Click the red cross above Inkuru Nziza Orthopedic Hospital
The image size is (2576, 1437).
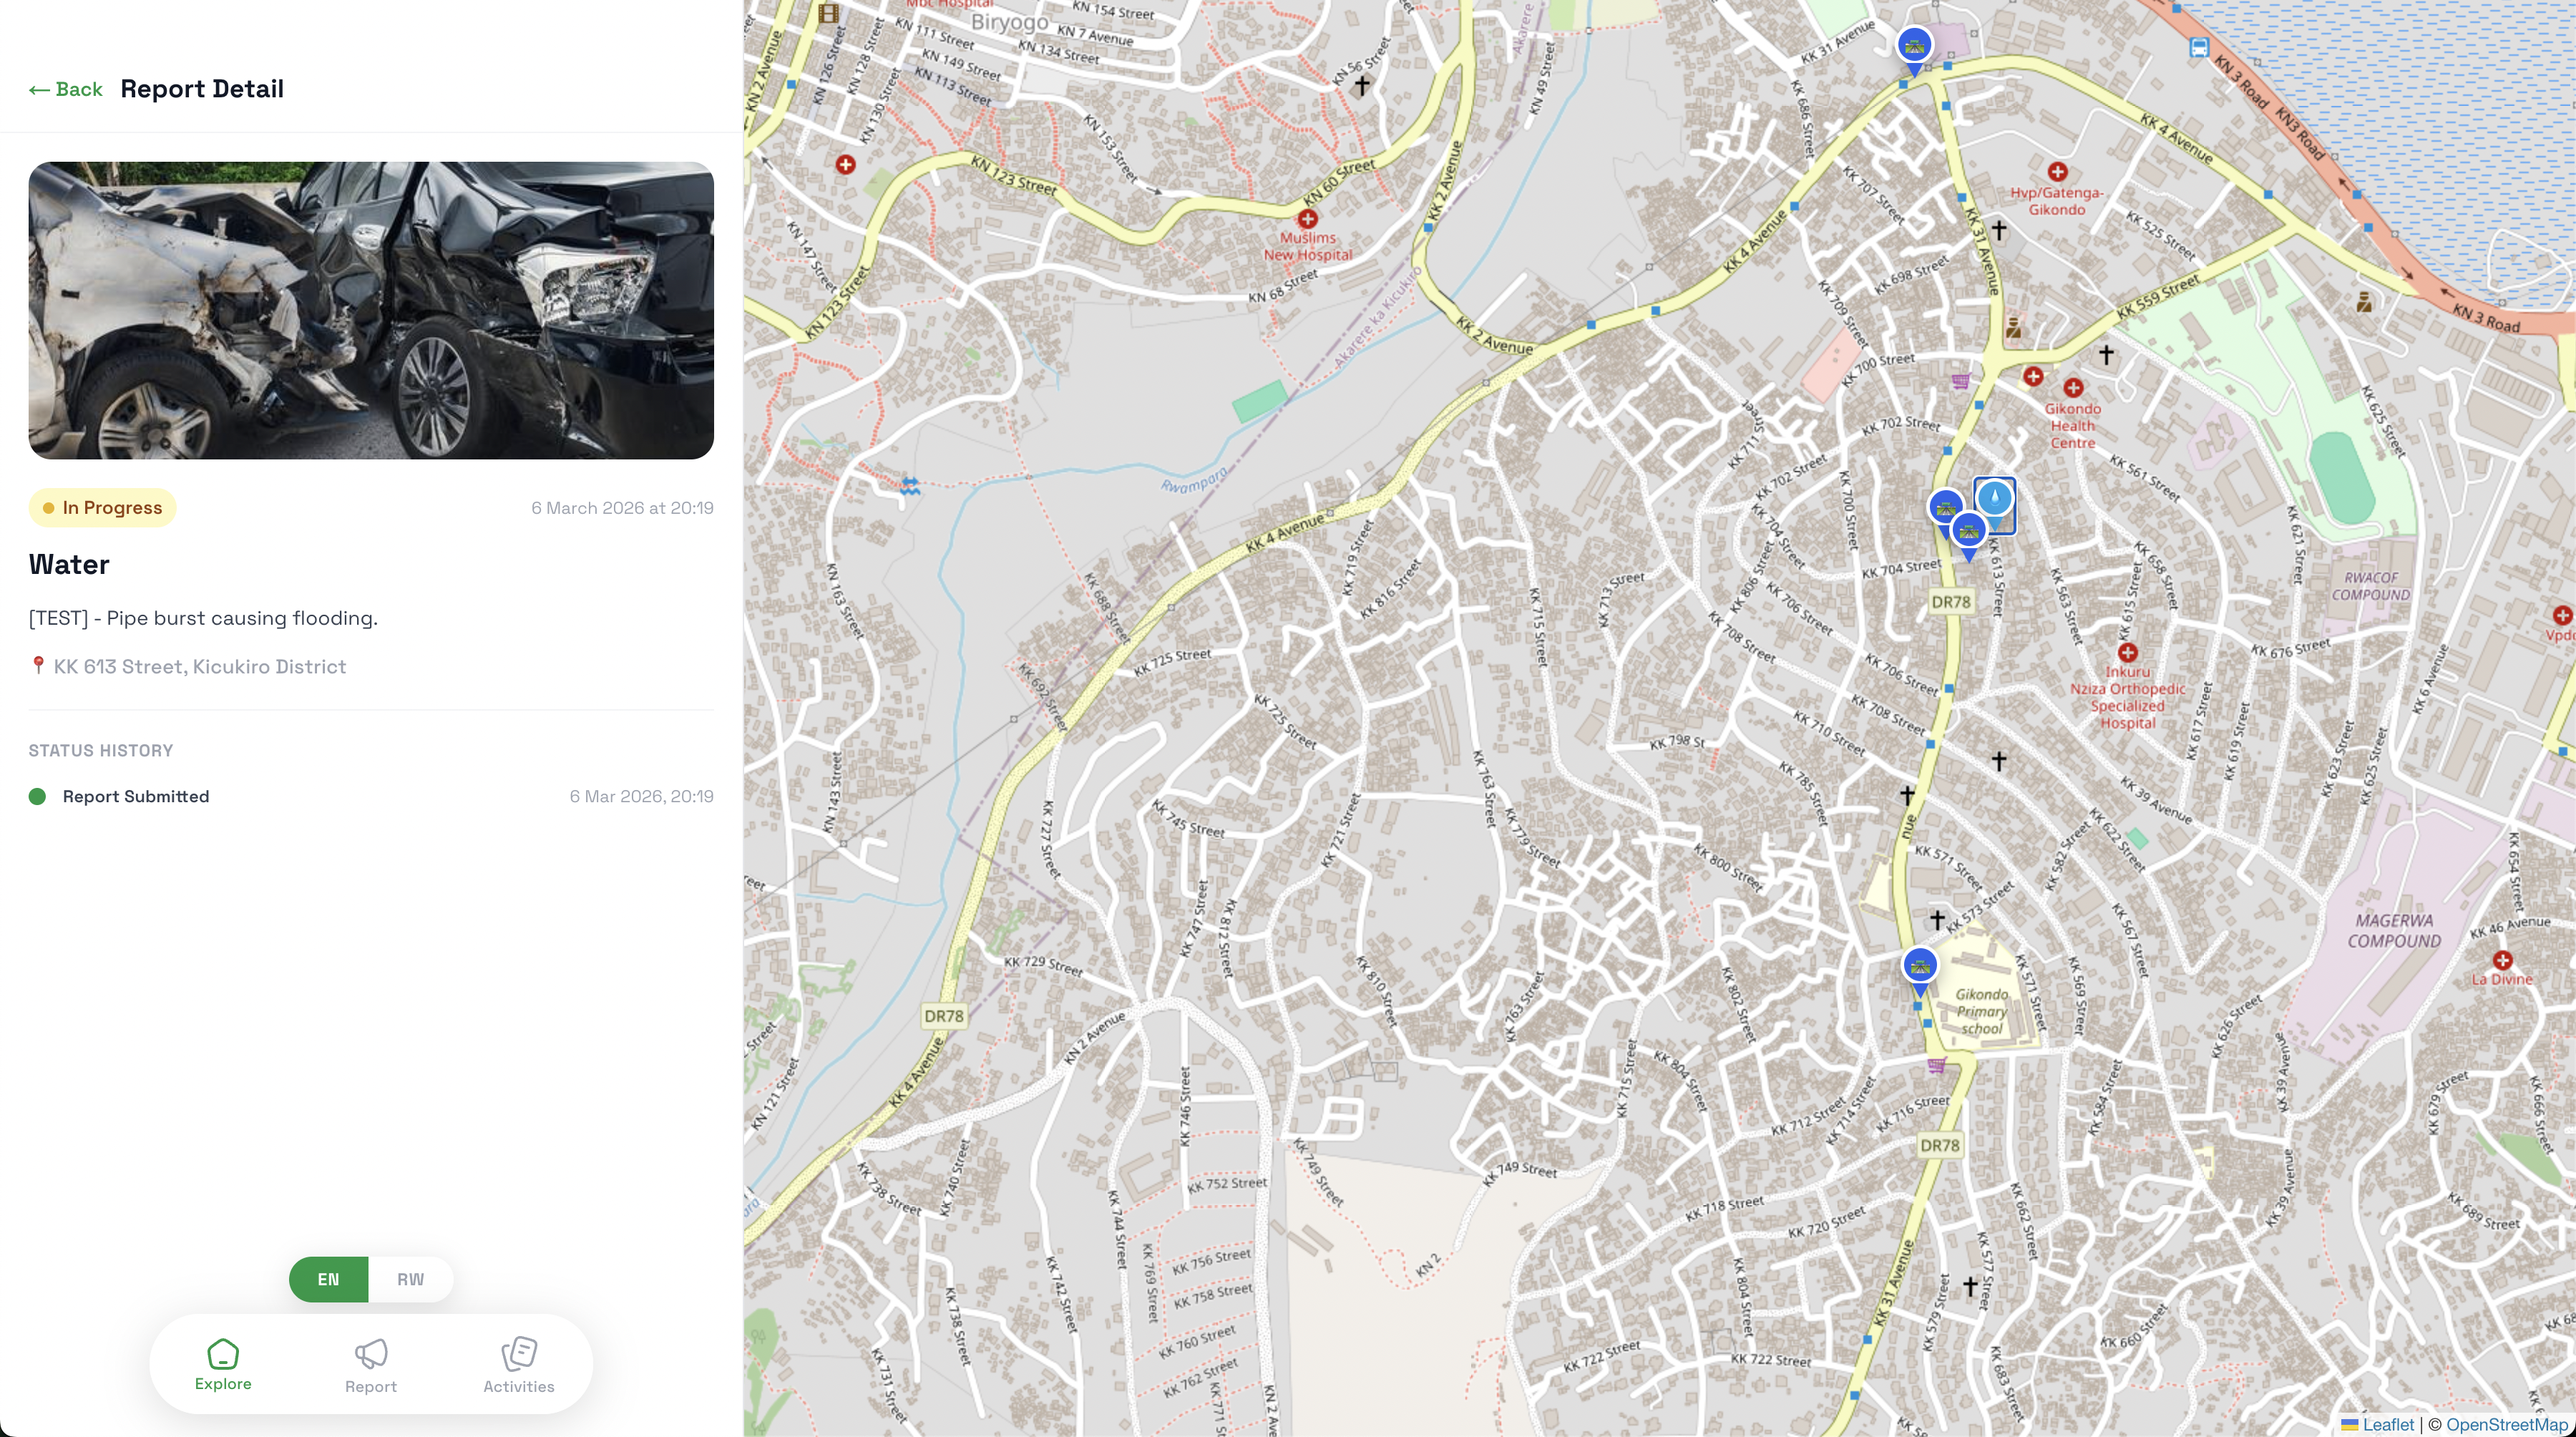tap(2127, 652)
